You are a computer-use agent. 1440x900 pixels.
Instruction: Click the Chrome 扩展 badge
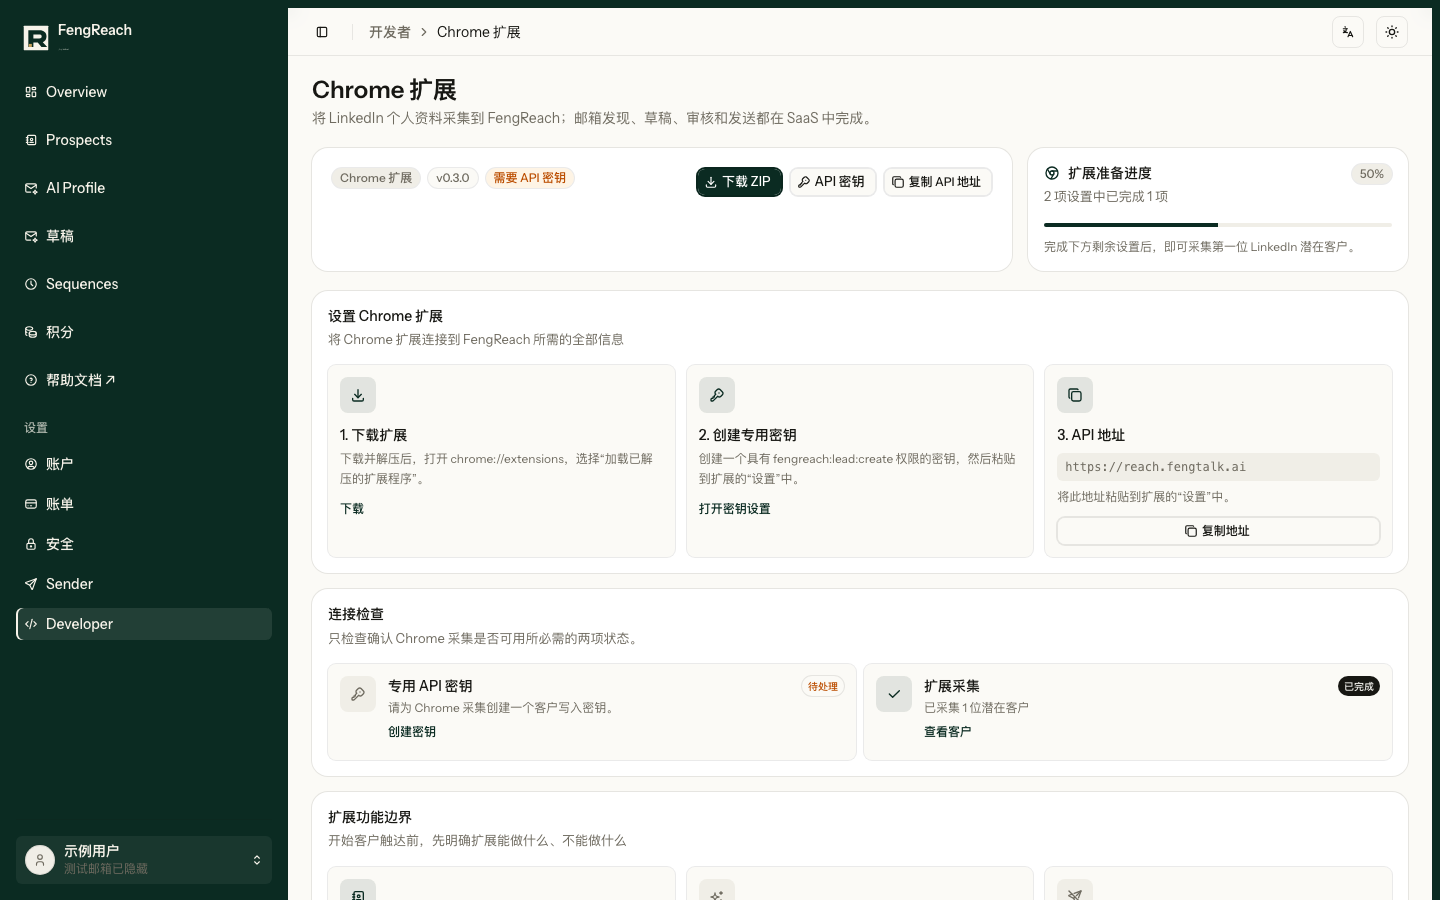click(x=376, y=178)
